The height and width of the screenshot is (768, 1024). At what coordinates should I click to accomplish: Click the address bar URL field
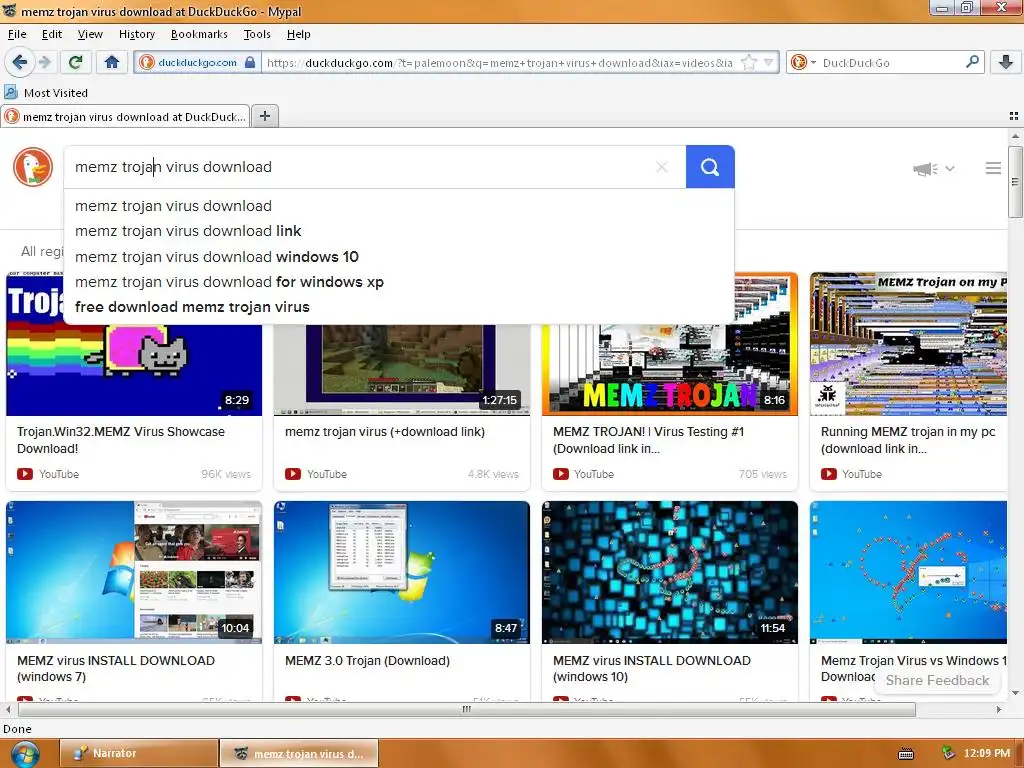coord(500,63)
